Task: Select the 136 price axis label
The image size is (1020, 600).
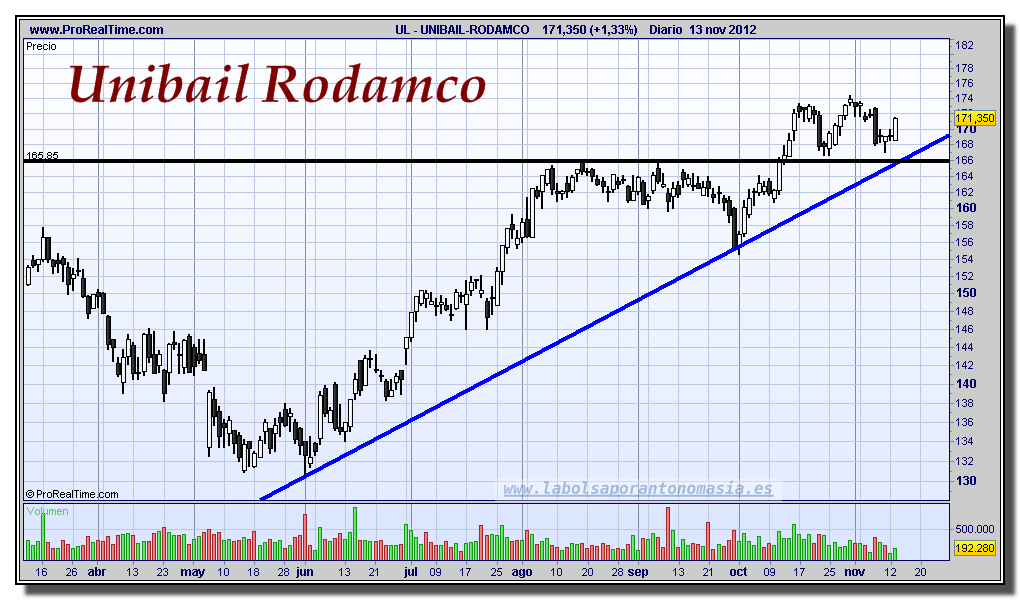Action: pyautogui.click(x=964, y=422)
